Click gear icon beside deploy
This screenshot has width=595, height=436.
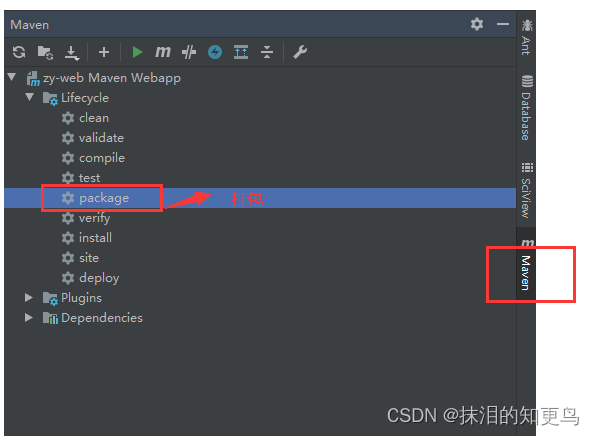click(68, 278)
